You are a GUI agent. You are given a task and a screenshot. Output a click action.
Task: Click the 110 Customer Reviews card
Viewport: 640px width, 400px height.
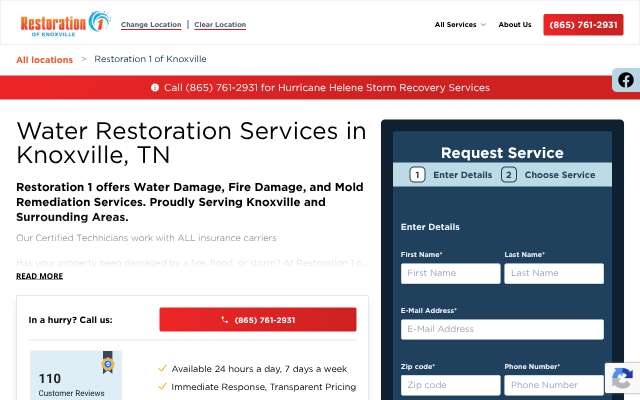pos(76,375)
